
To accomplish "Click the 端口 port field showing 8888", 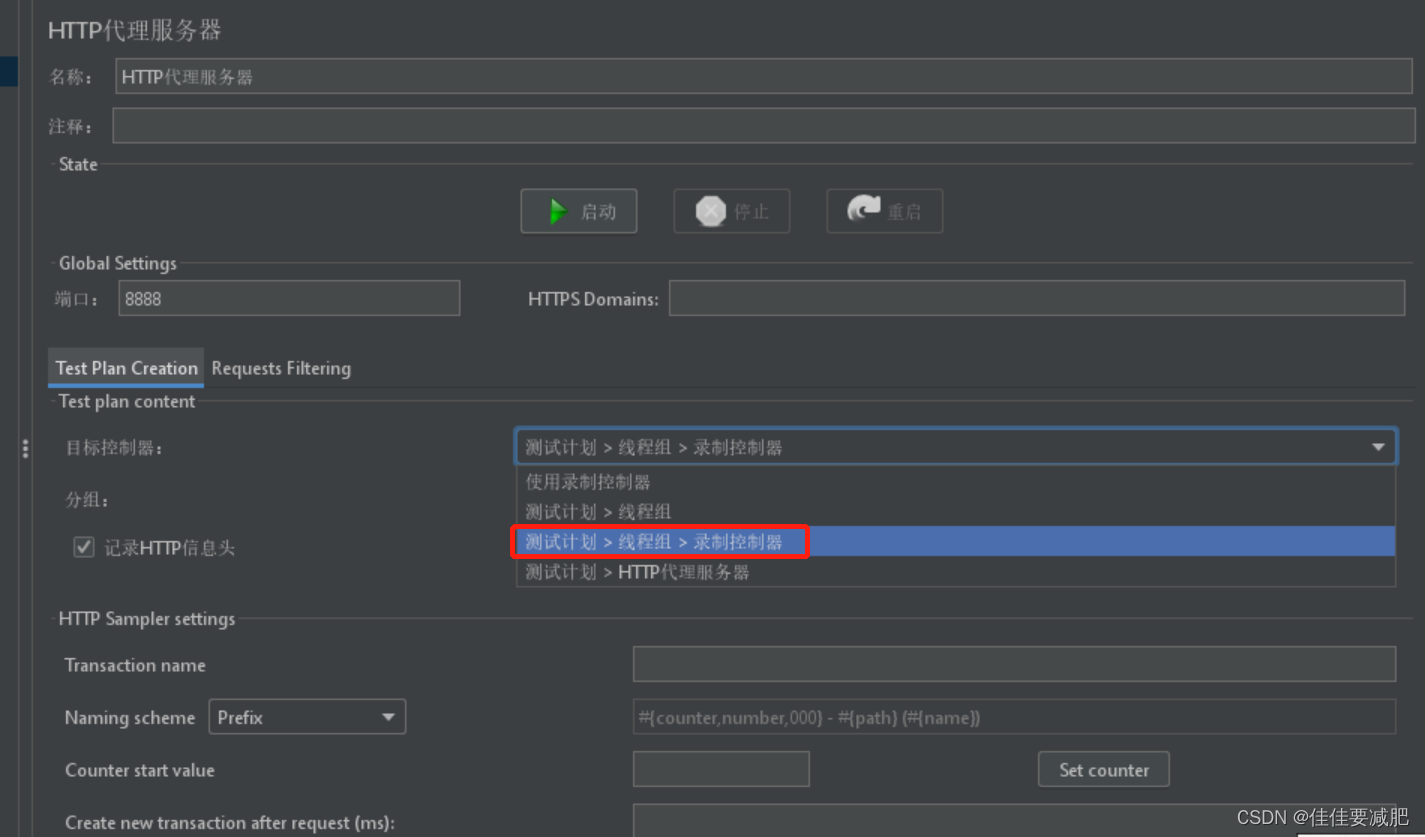I will coord(289,298).
